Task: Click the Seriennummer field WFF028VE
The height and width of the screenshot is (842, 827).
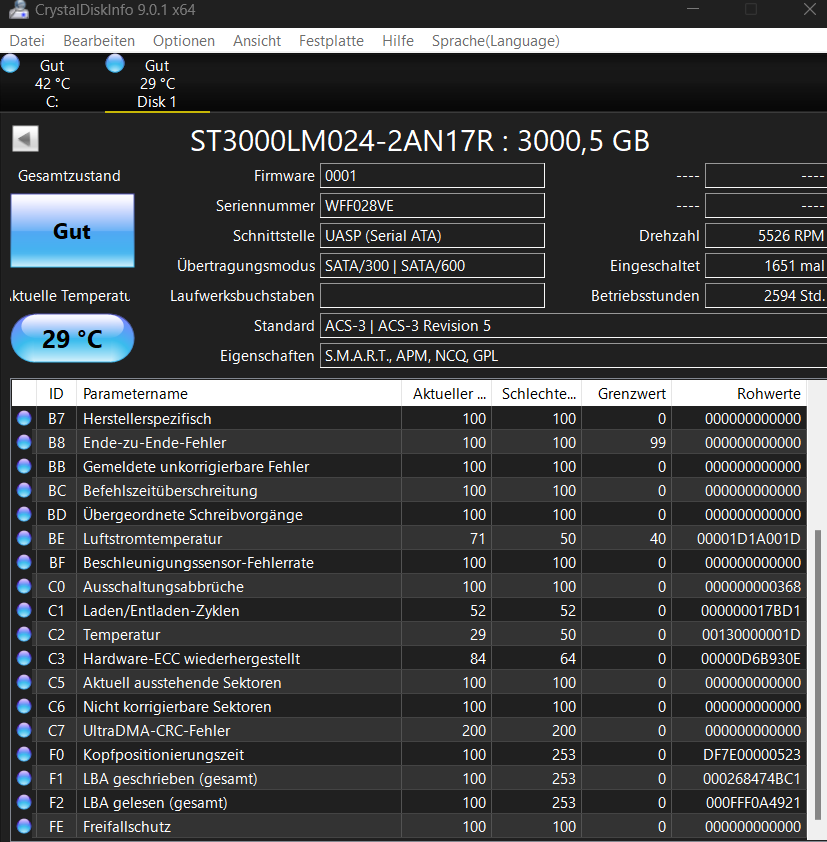Action: [432, 206]
